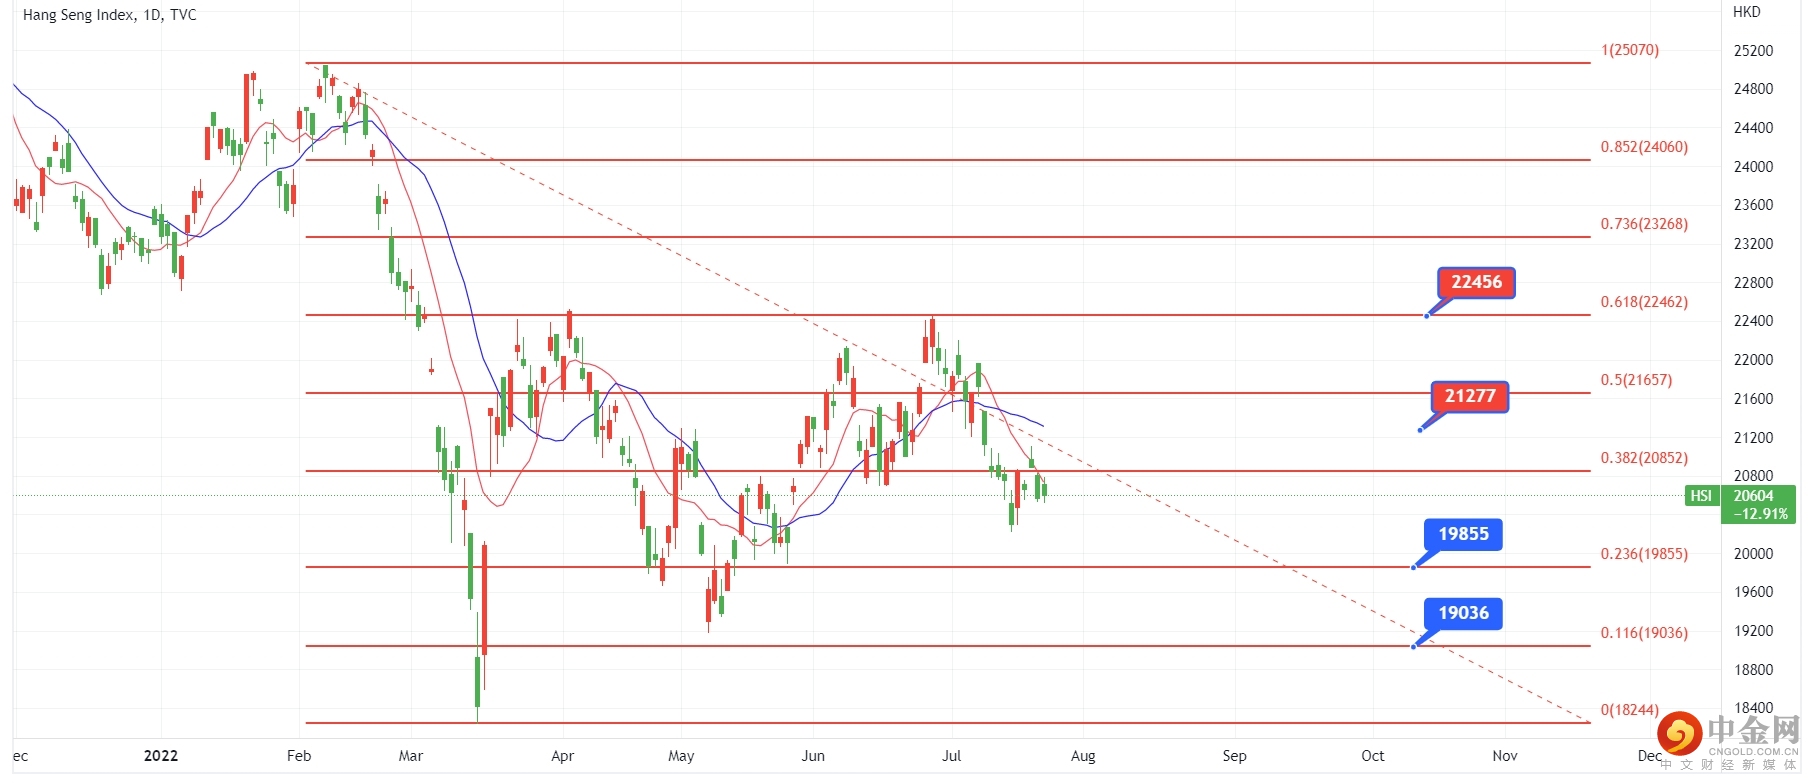Select Fibonacci label 0.5(21657)
The height and width of the screenshot is (783, 1814).
(x=1636, y=380)
